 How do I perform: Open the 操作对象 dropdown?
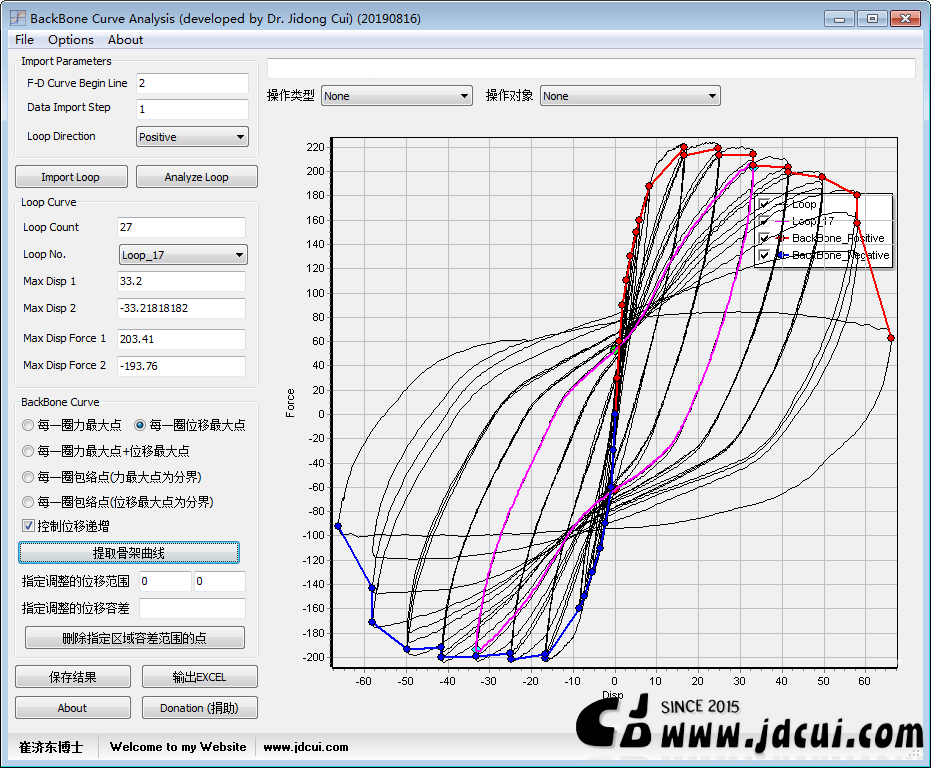point(630,96)
